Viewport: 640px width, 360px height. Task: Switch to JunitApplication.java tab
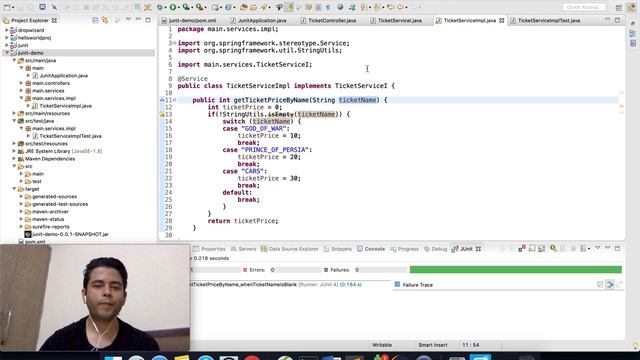tap(259, 20)
